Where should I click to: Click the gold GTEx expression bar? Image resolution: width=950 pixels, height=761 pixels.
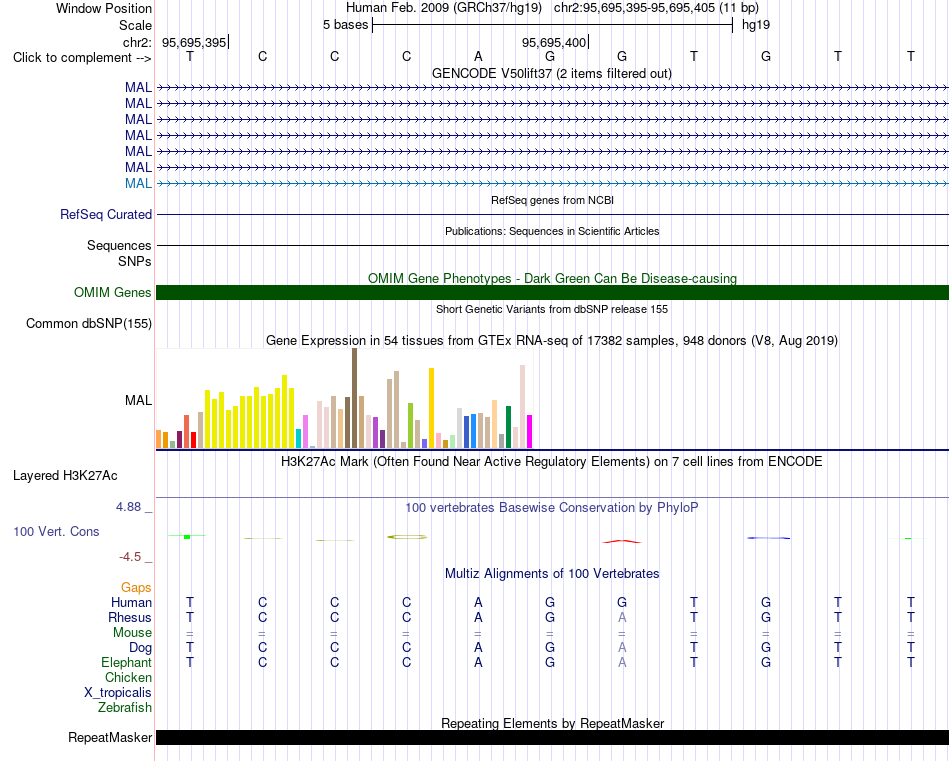pyautogui.click(x=431, y=408)
